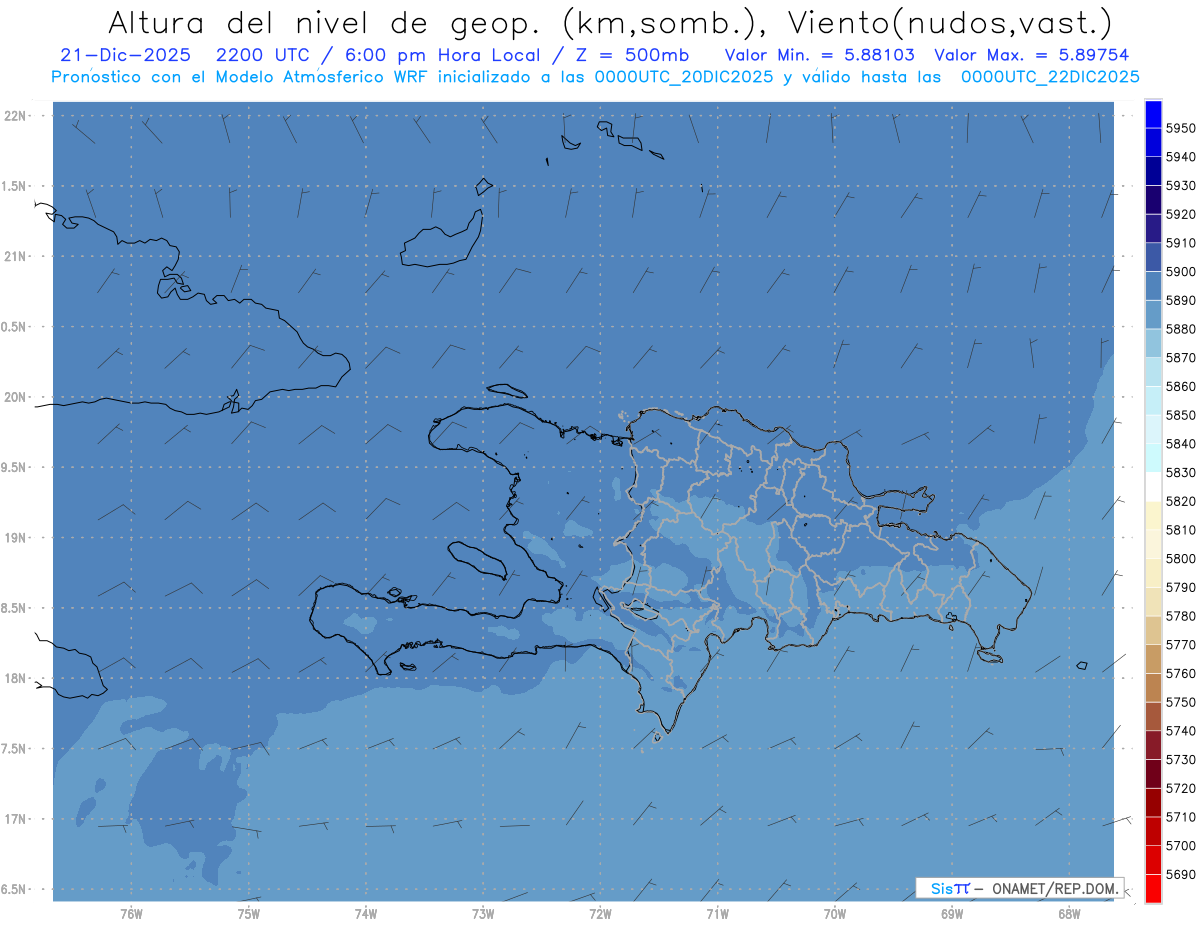Image resolution: width=1200 pixels, height=927 pixels.
Task: Click the legend swatch between 5700 and 5710
Action: (x=1153, y=831)
